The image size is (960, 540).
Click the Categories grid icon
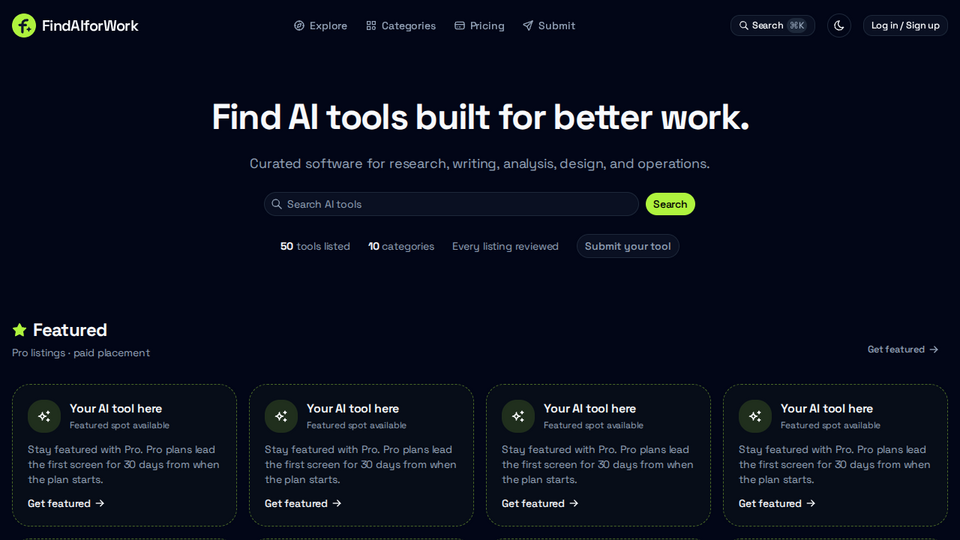371,26
